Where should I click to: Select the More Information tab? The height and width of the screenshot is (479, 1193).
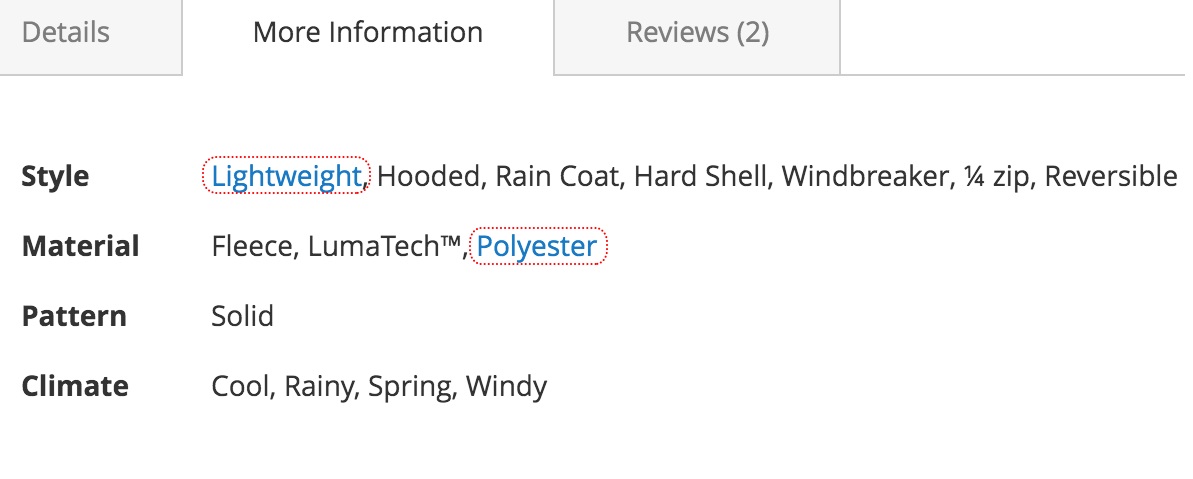(367, 33)
